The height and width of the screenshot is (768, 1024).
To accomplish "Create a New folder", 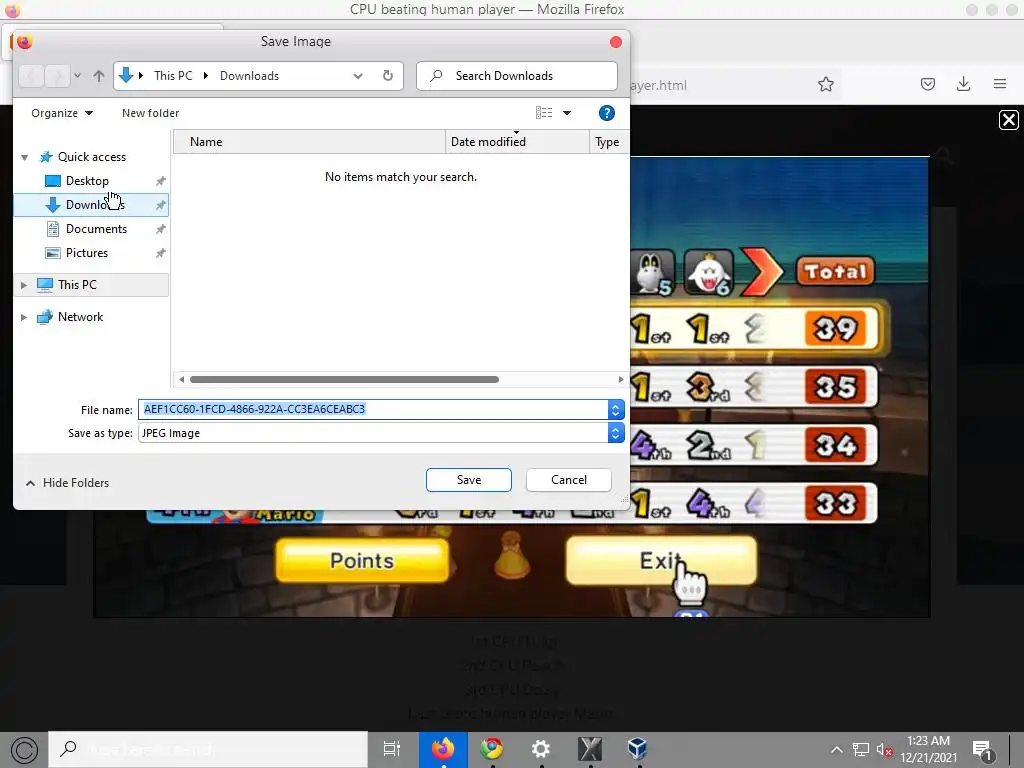I will pyautogui.click(x=150, y=113).
